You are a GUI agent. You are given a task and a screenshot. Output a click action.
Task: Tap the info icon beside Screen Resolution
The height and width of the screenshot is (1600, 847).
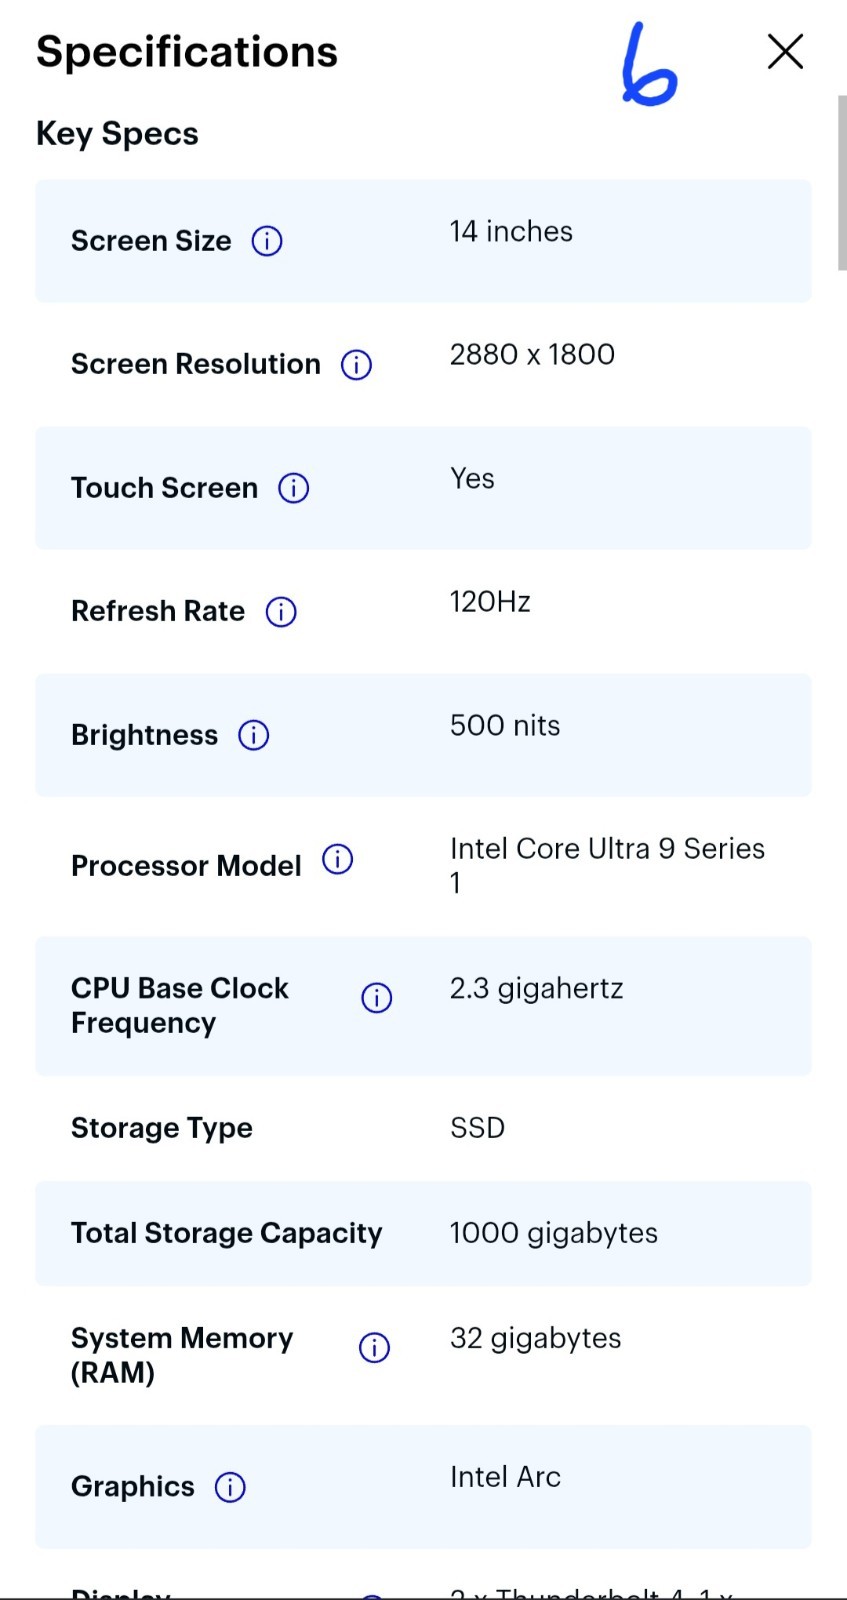click(x=356, y=365)
